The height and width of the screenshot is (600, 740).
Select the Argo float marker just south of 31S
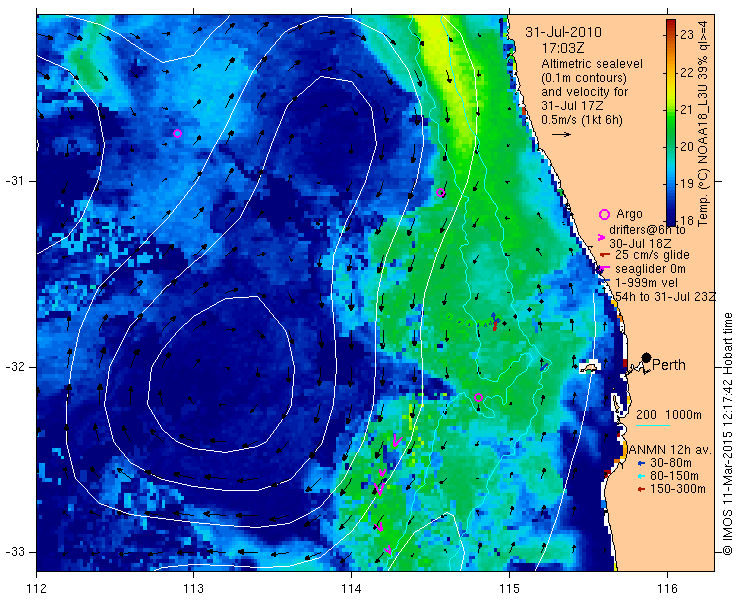(440, 193)
